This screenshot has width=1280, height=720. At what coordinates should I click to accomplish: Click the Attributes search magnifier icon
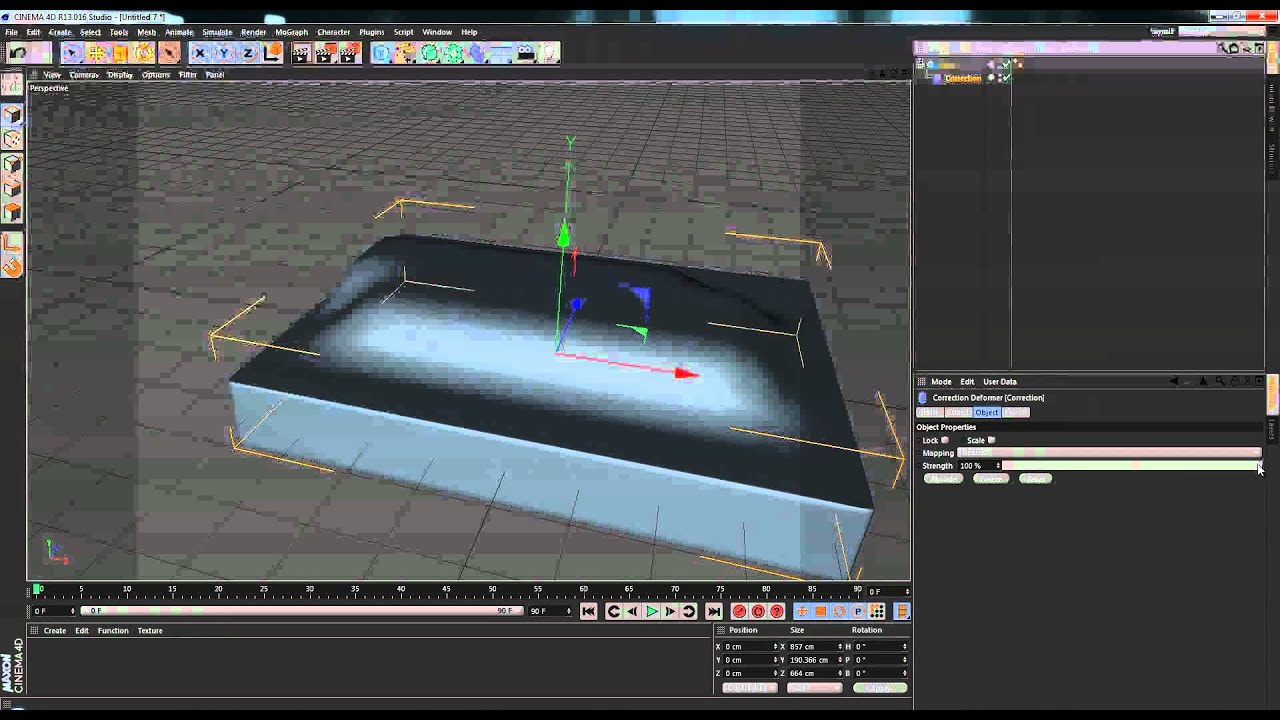[x=1218, y=382]
